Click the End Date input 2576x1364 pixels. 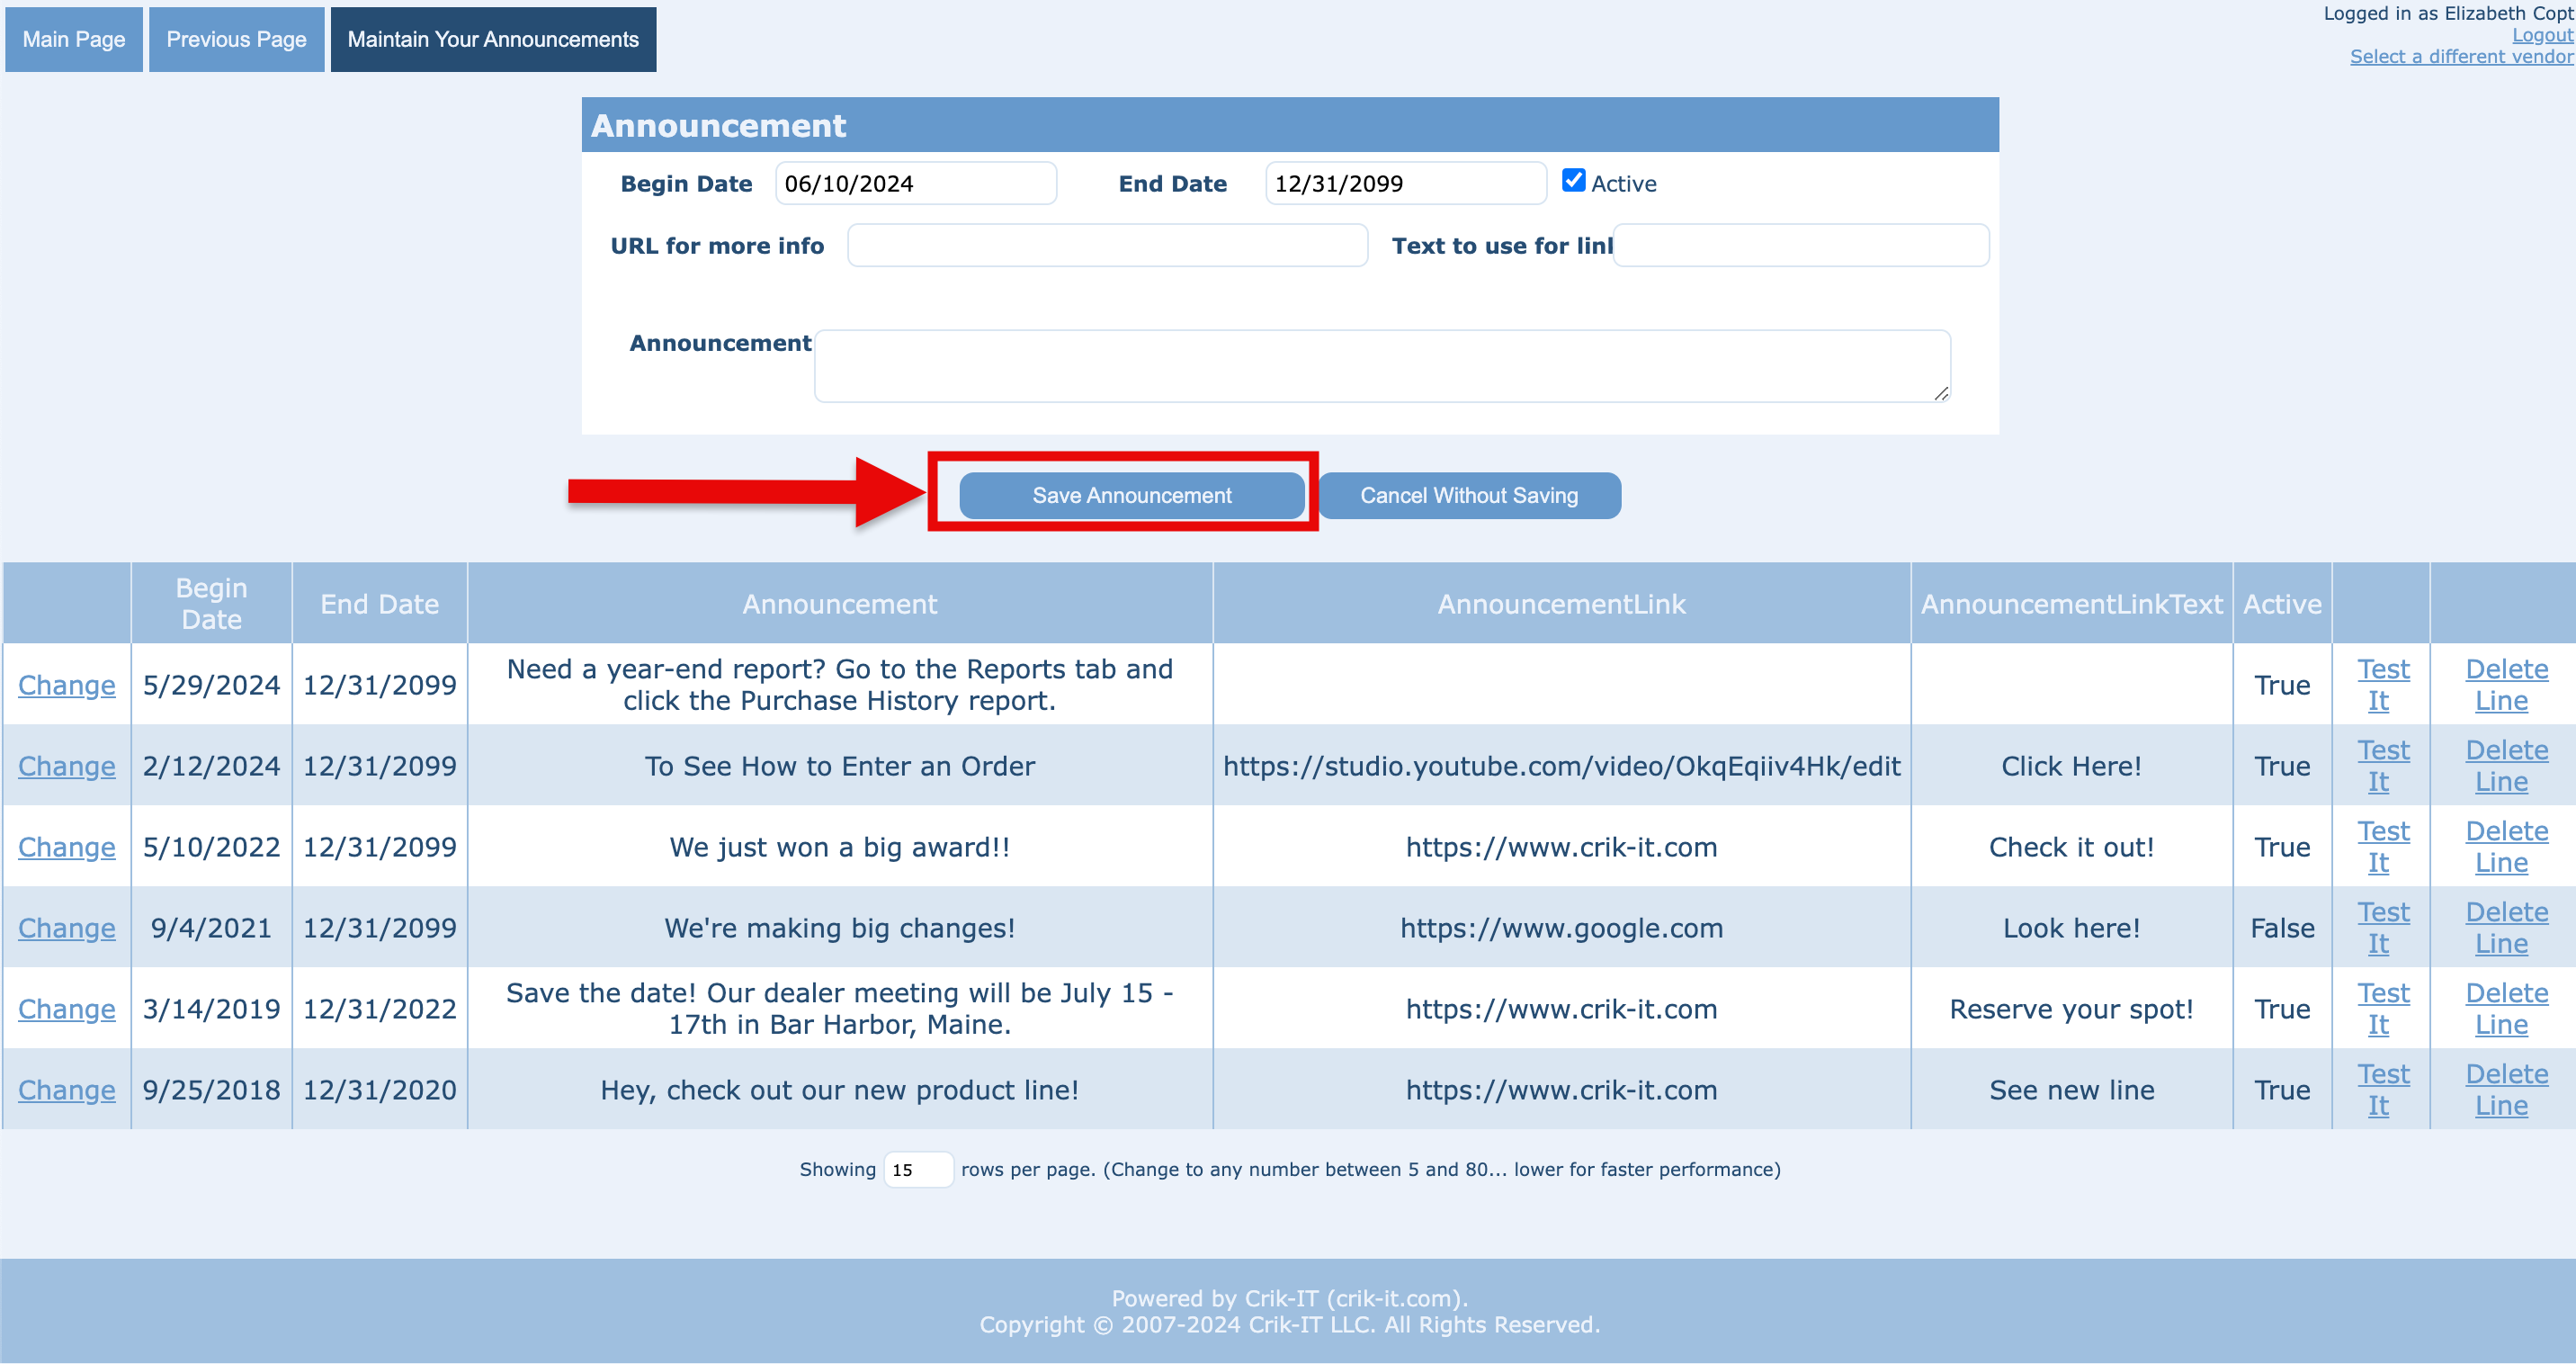pos(1405,184)
